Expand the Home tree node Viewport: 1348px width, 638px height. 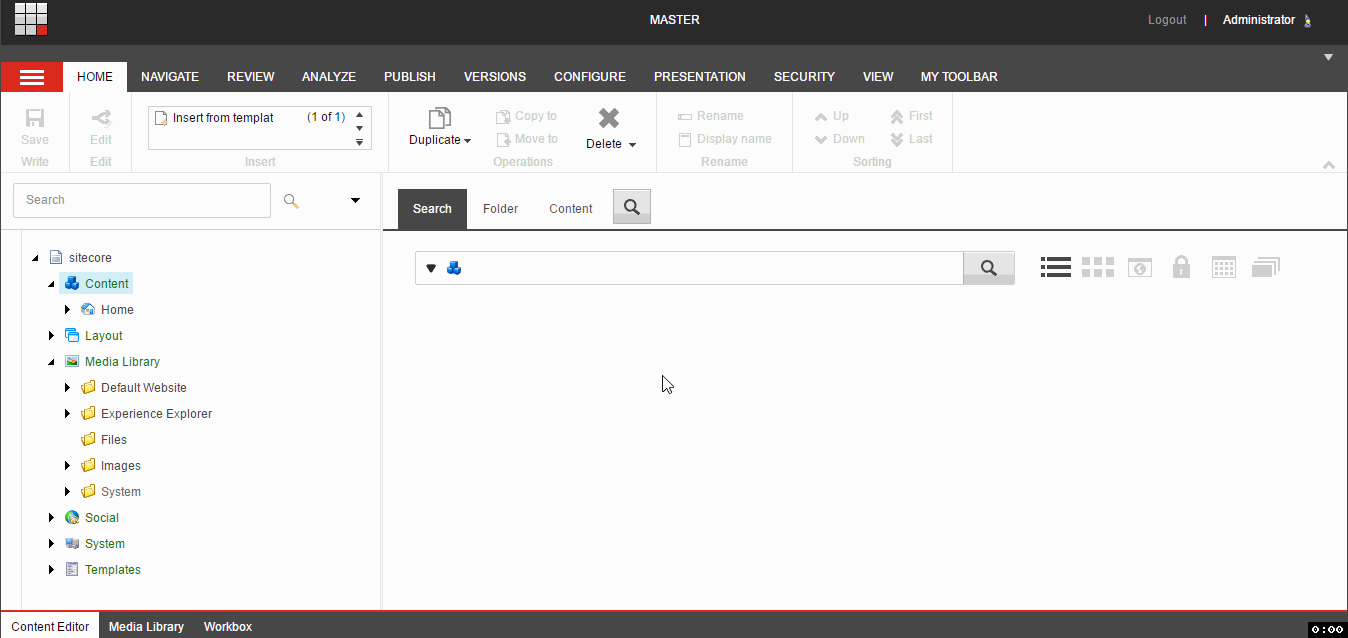pyautogui.click(x=68, y=310)
